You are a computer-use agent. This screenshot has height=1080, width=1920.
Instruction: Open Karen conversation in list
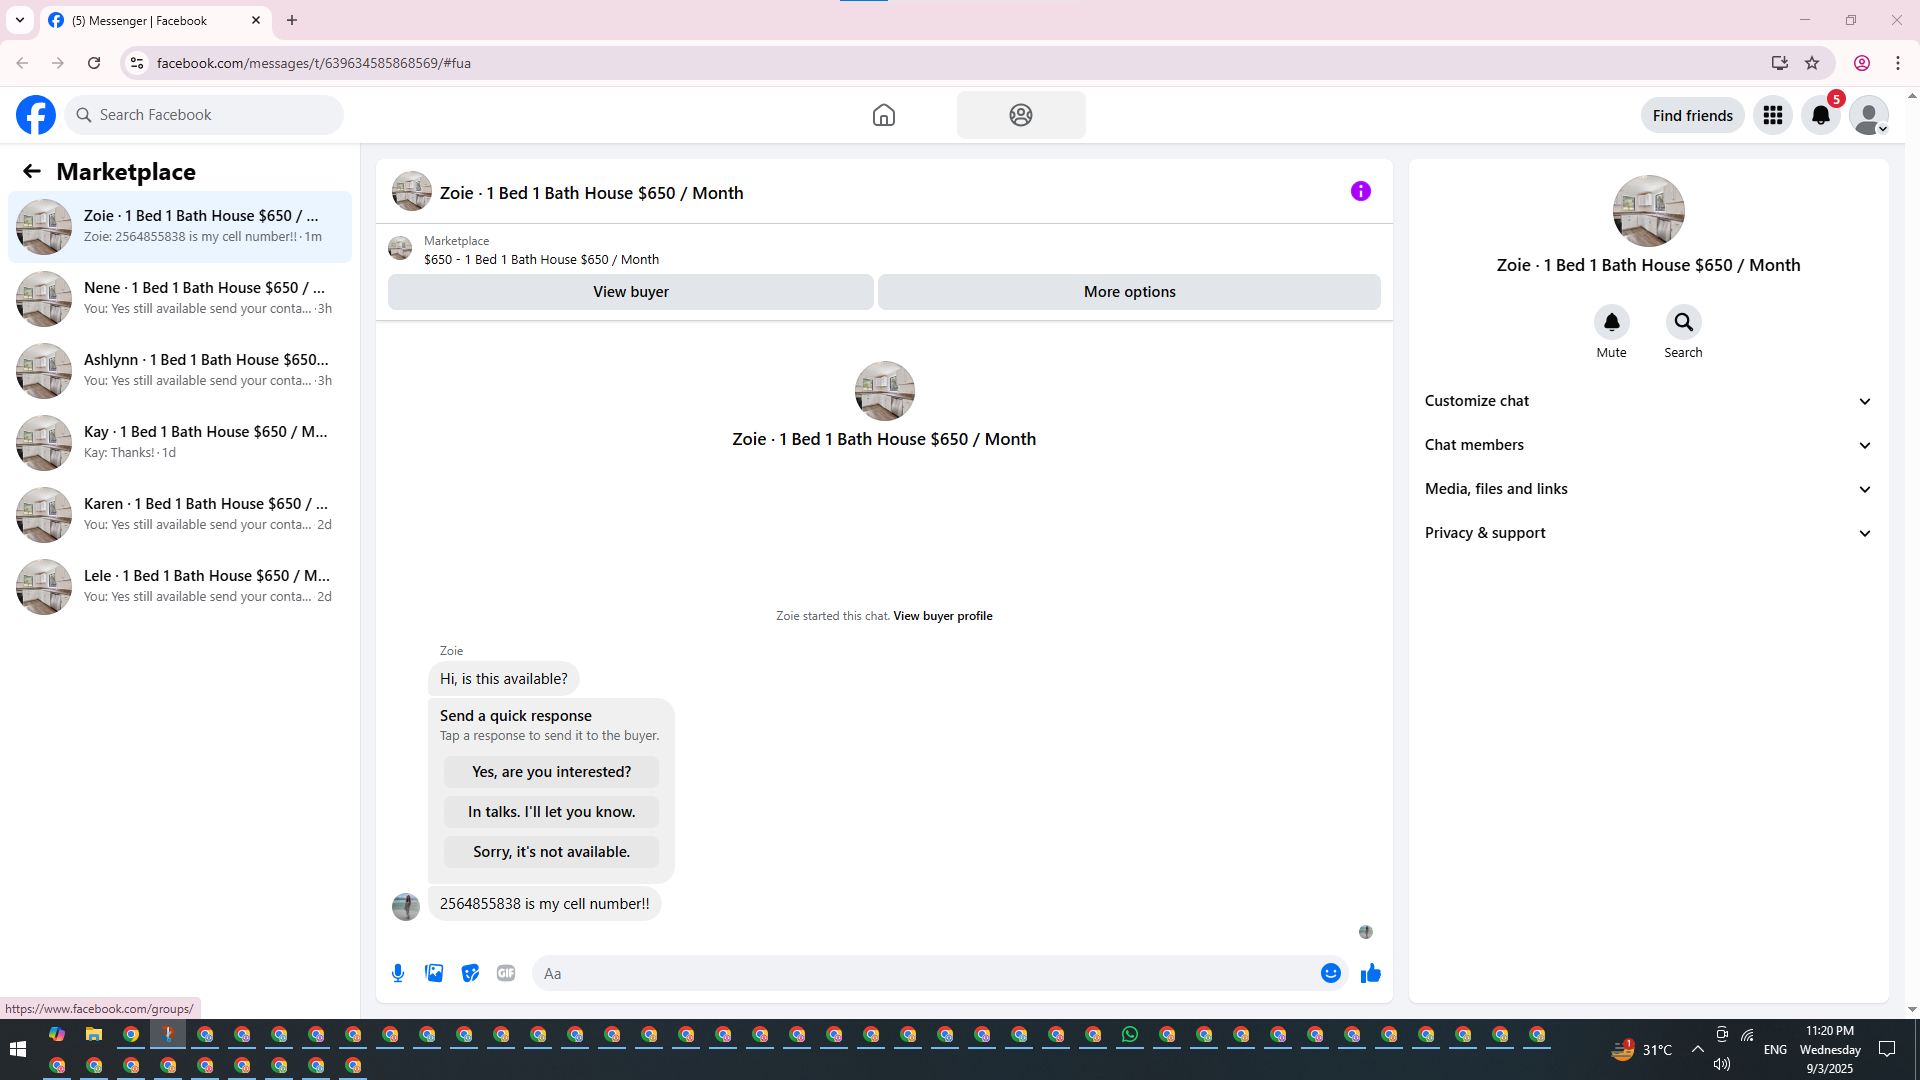coord(180,515)
